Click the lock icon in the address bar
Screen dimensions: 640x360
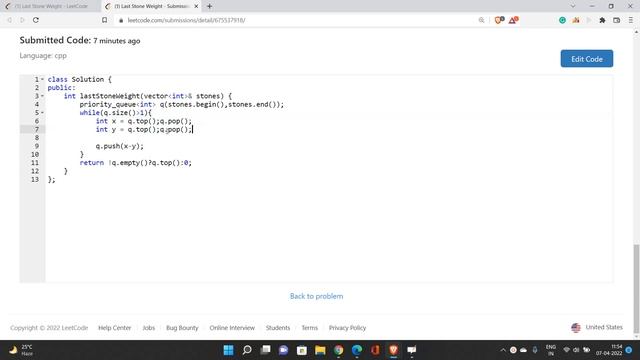click(121, 20)
